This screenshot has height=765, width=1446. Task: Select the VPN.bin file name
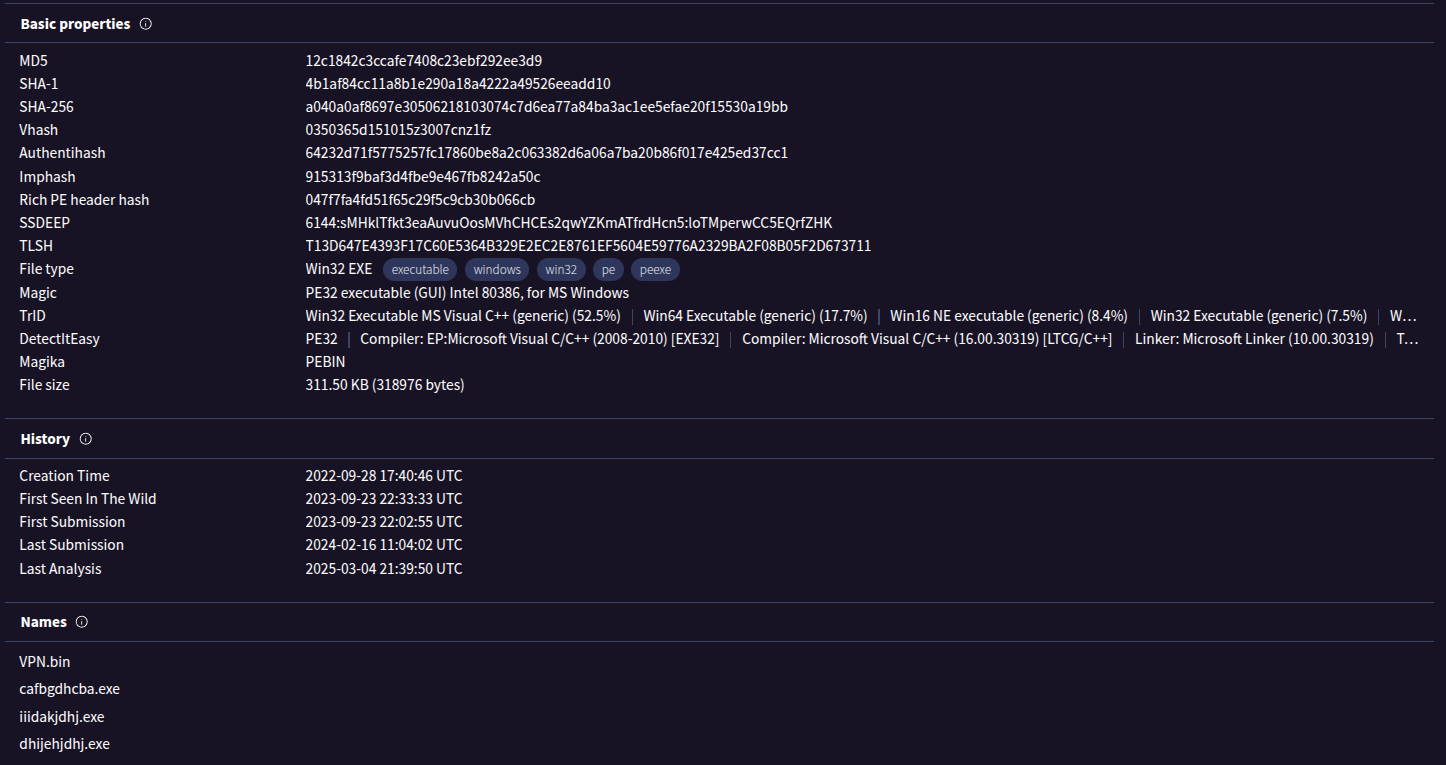(45, 662)
